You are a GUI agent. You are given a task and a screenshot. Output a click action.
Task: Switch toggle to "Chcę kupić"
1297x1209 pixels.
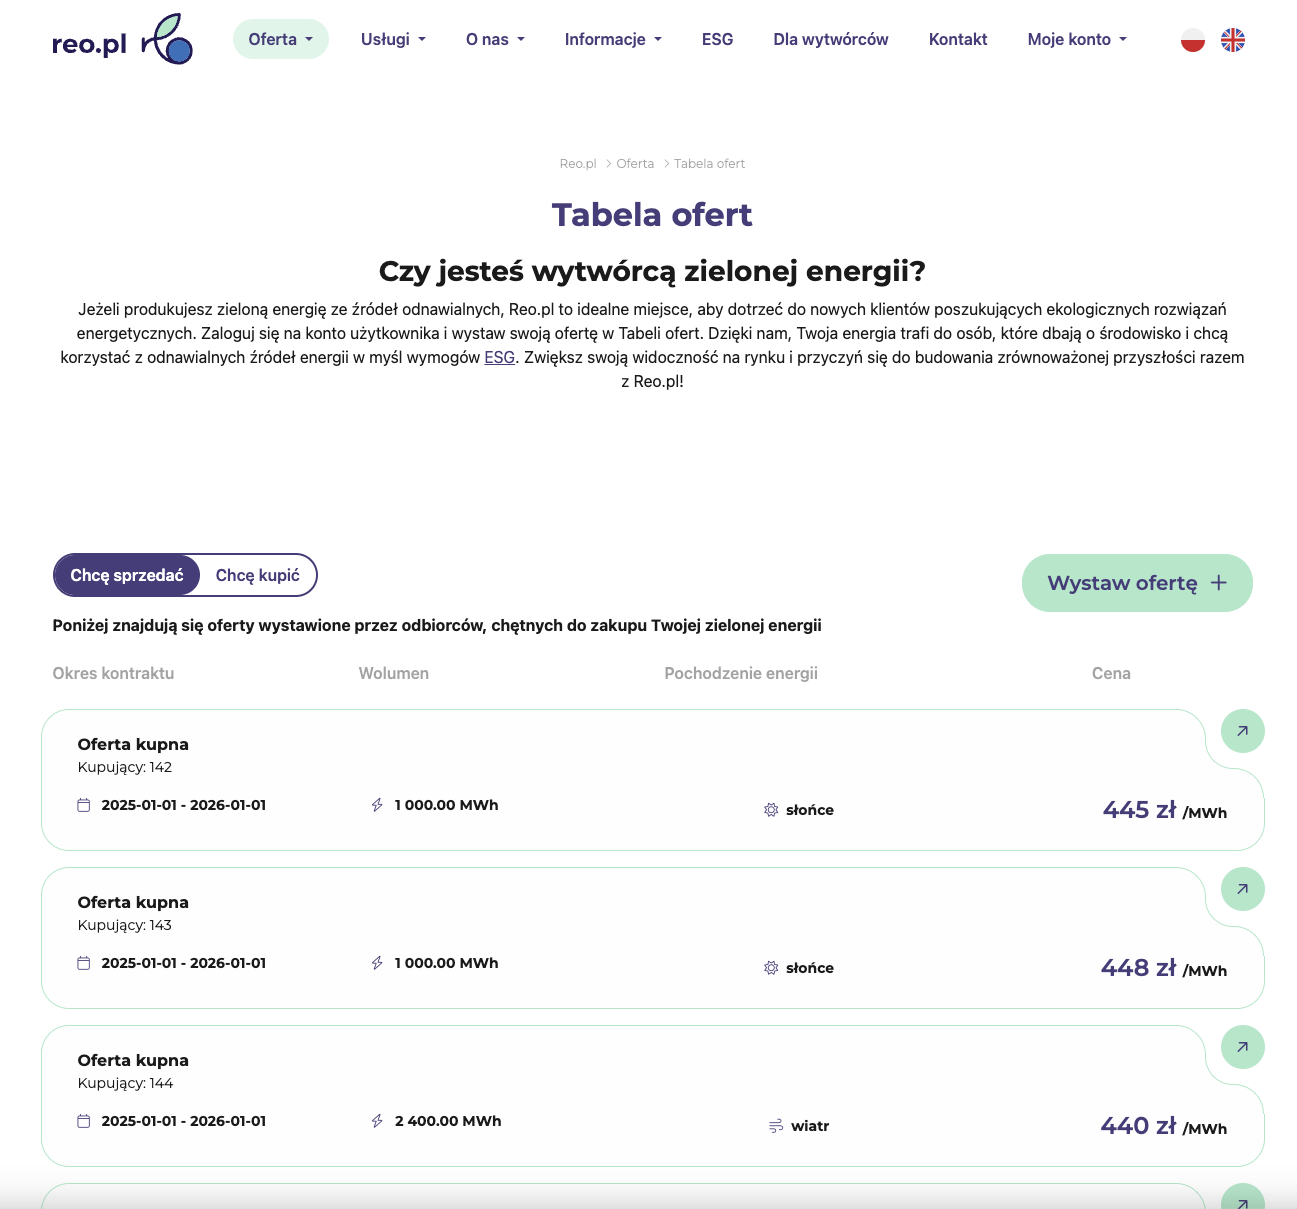point(258,575)
